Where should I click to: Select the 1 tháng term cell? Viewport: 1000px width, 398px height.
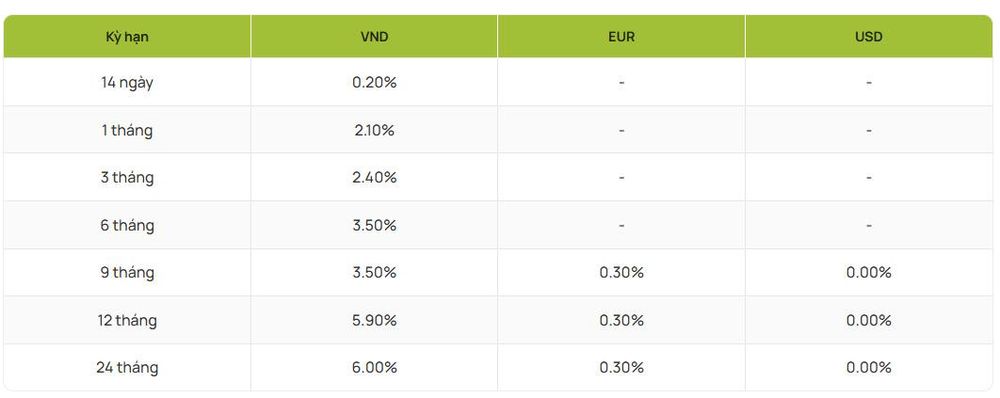pos(127,130)
